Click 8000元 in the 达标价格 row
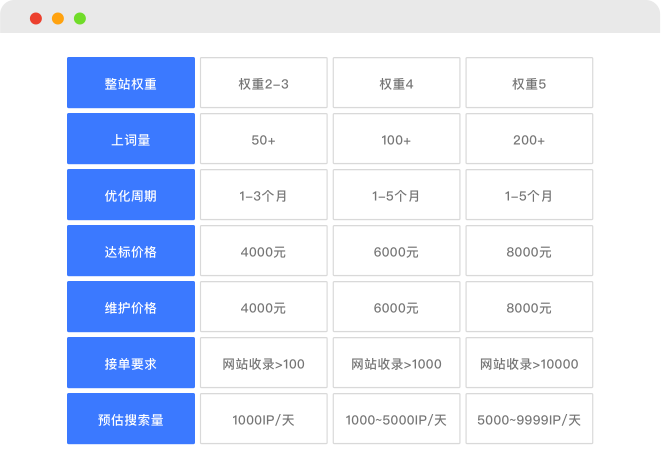The height and width of the screenshot is (467, 661). [x=529, y=251]
